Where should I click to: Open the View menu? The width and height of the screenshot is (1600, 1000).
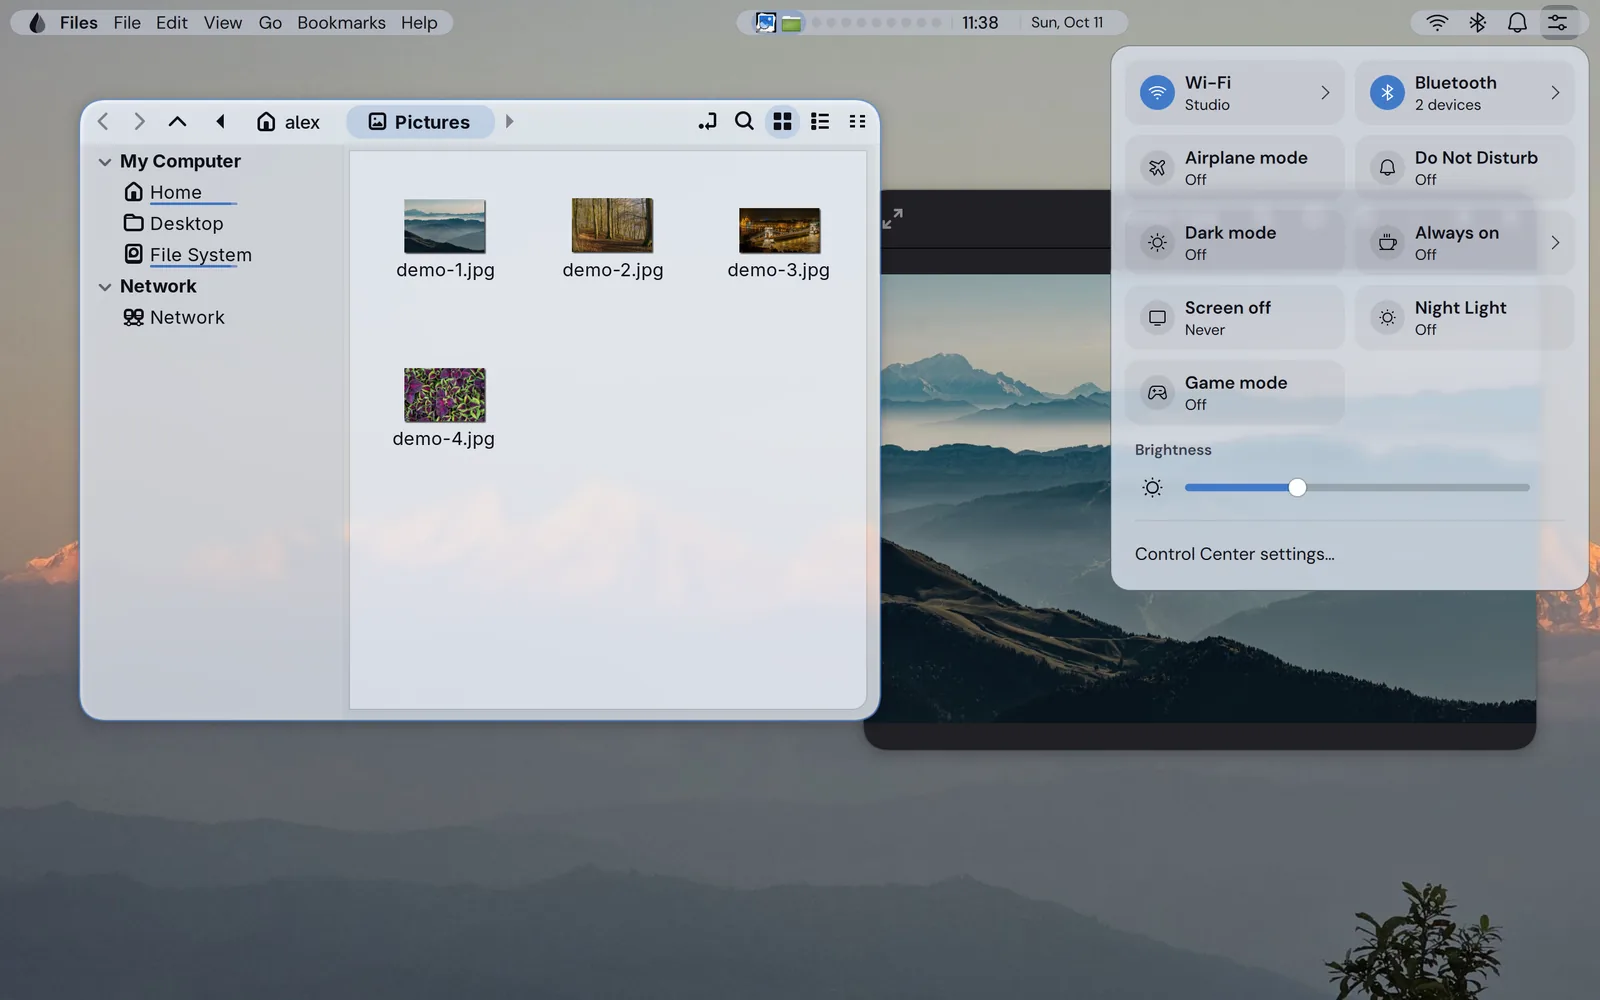223,22
